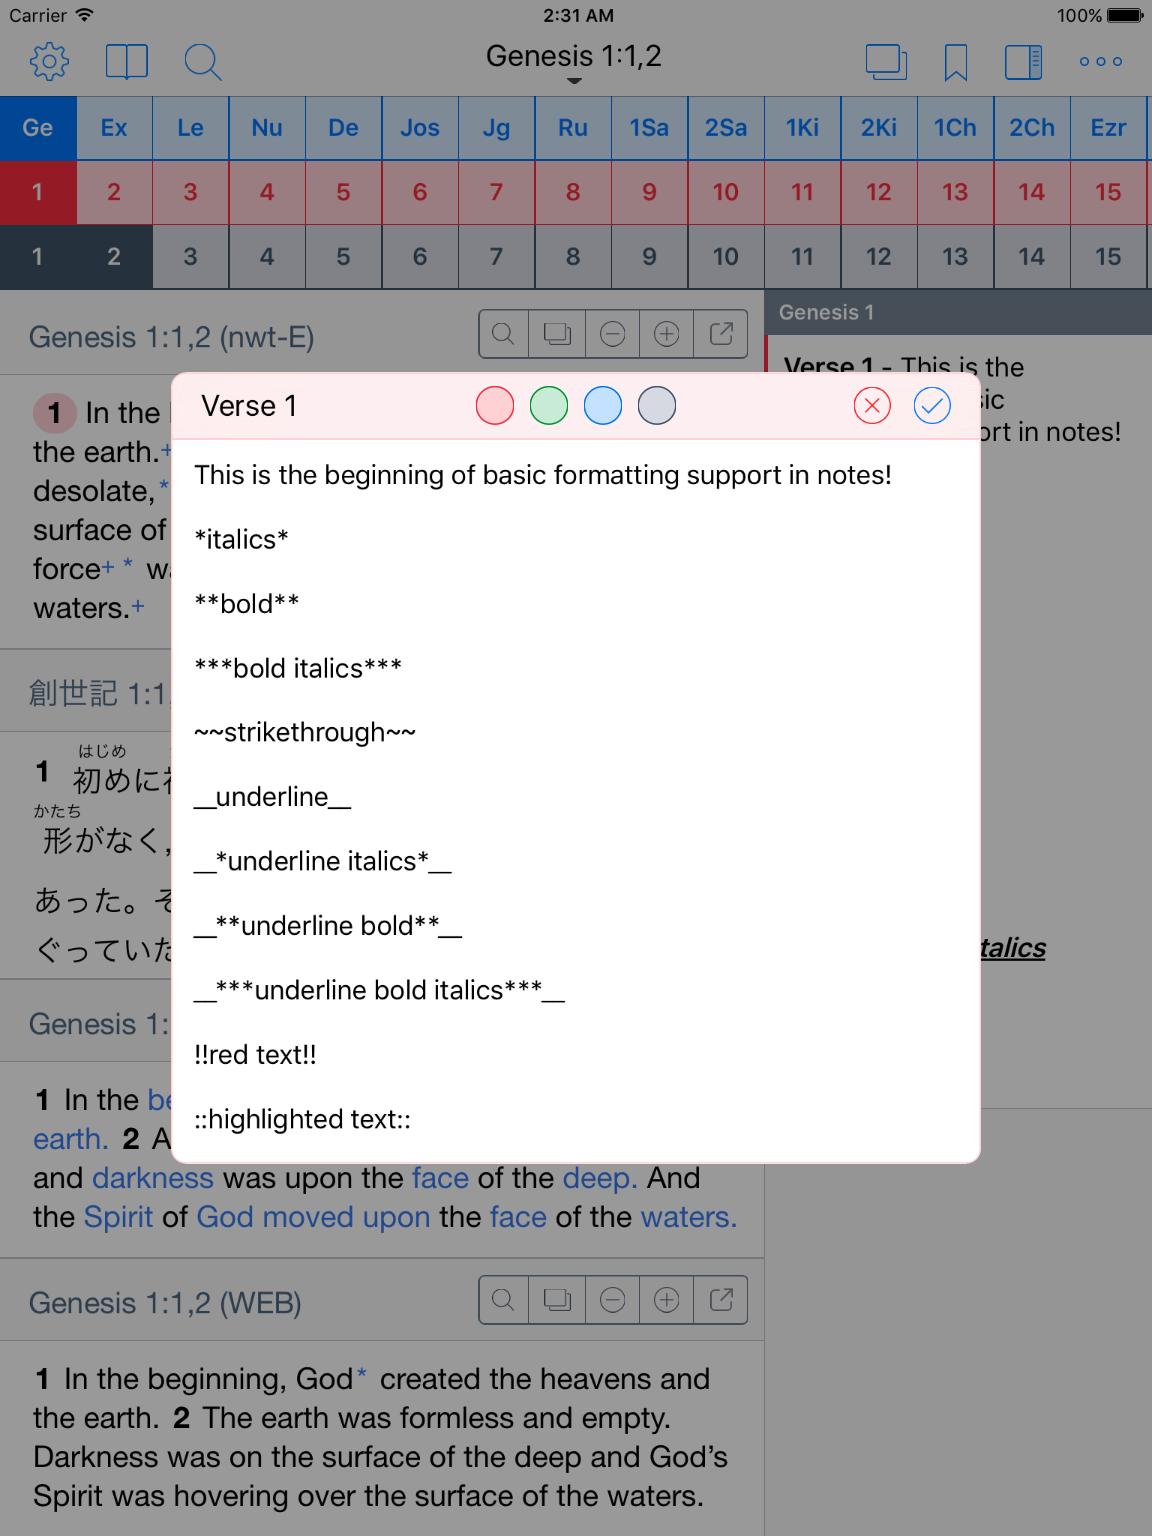Viewport: 1152px width, 1536px height.
Task: Tap the layered windows icon in top toolbar
Action: tap(886, 62)
